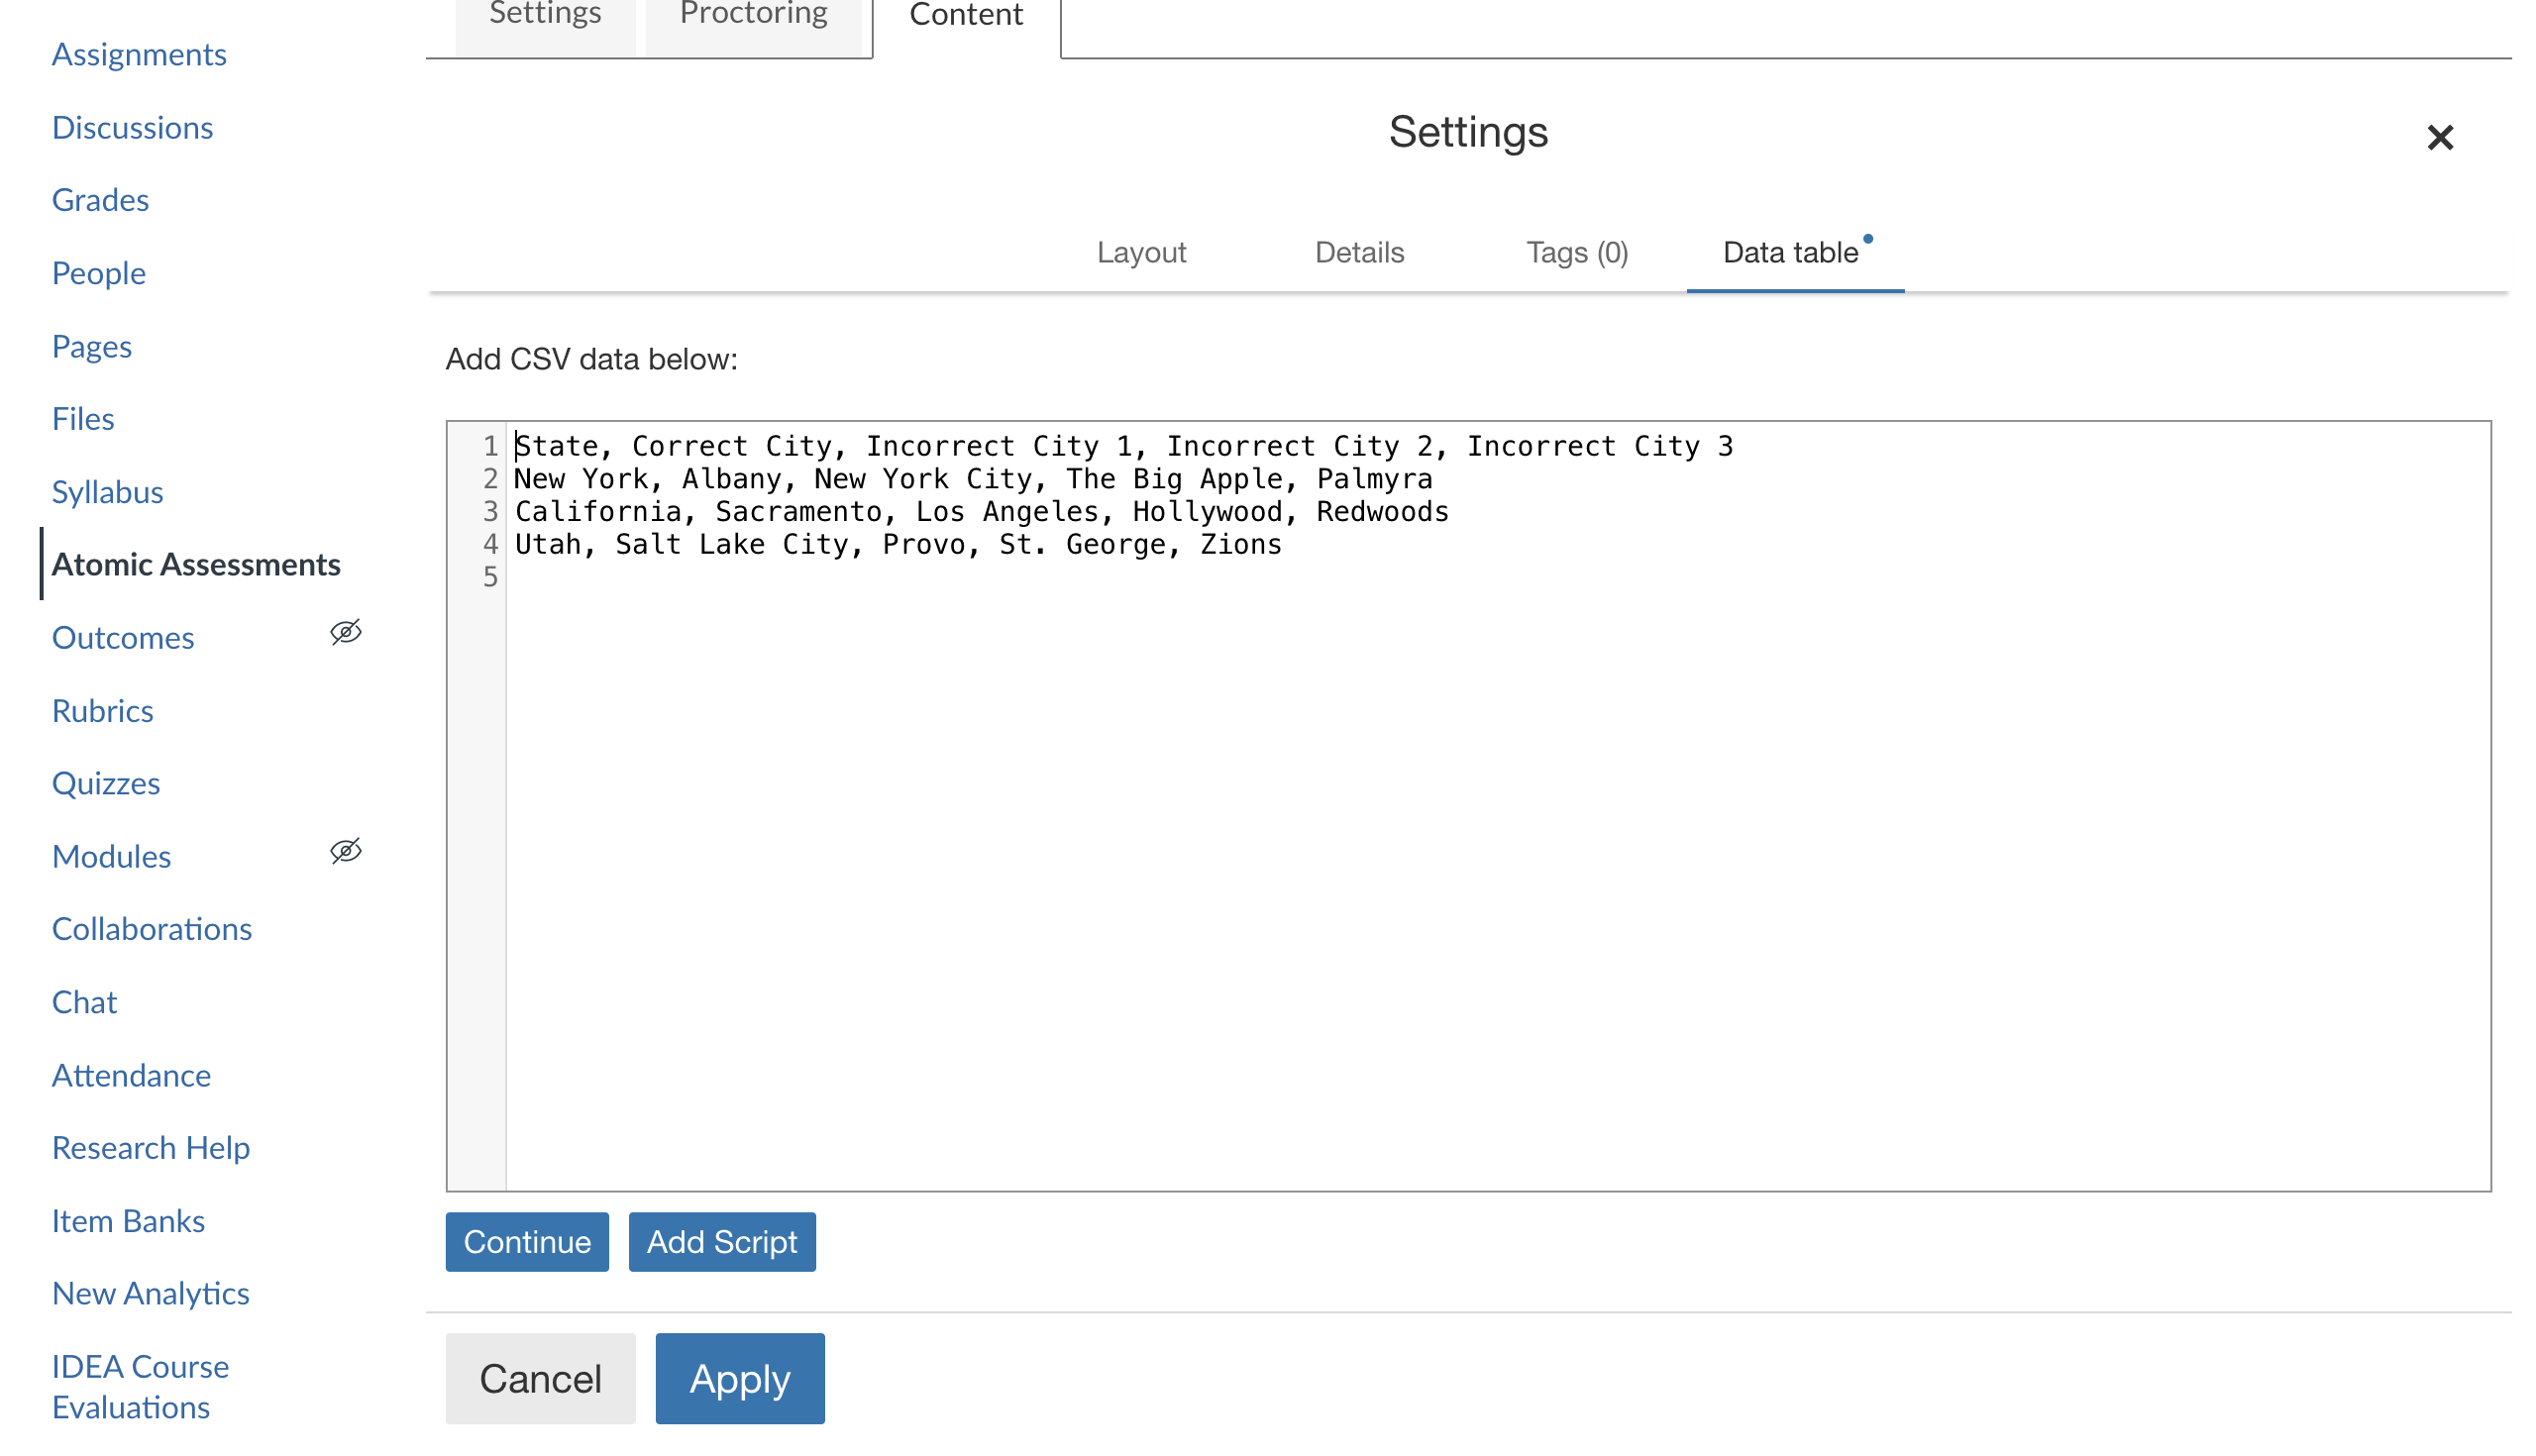This screenshot has height=1456, width=2536.
Task: Click the Add Script button
Action: coord(722,1241)
